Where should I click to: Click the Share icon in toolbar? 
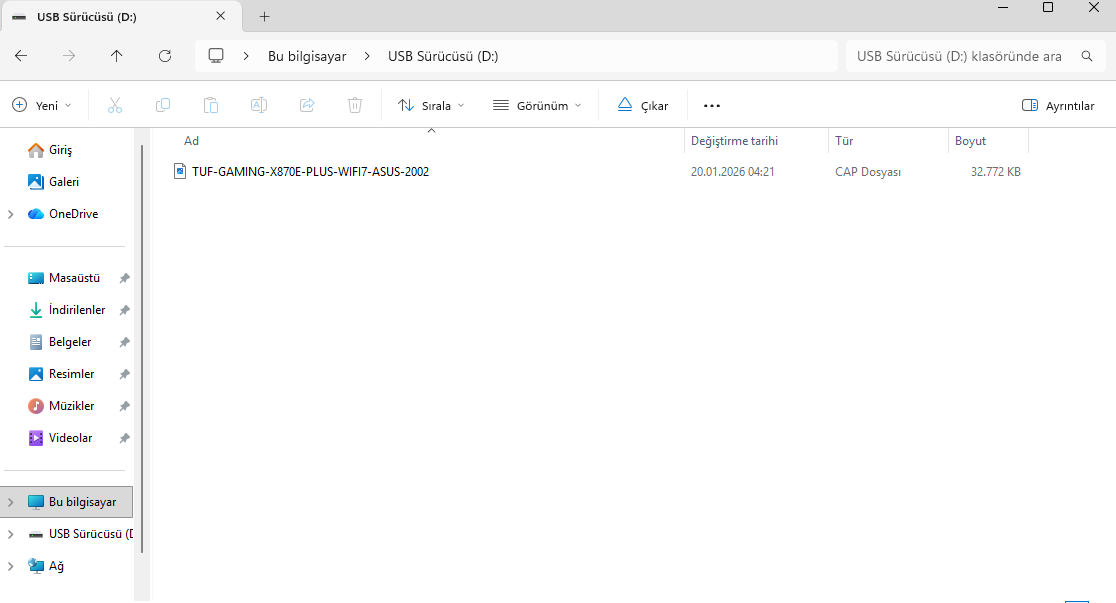tap(307, 105)
